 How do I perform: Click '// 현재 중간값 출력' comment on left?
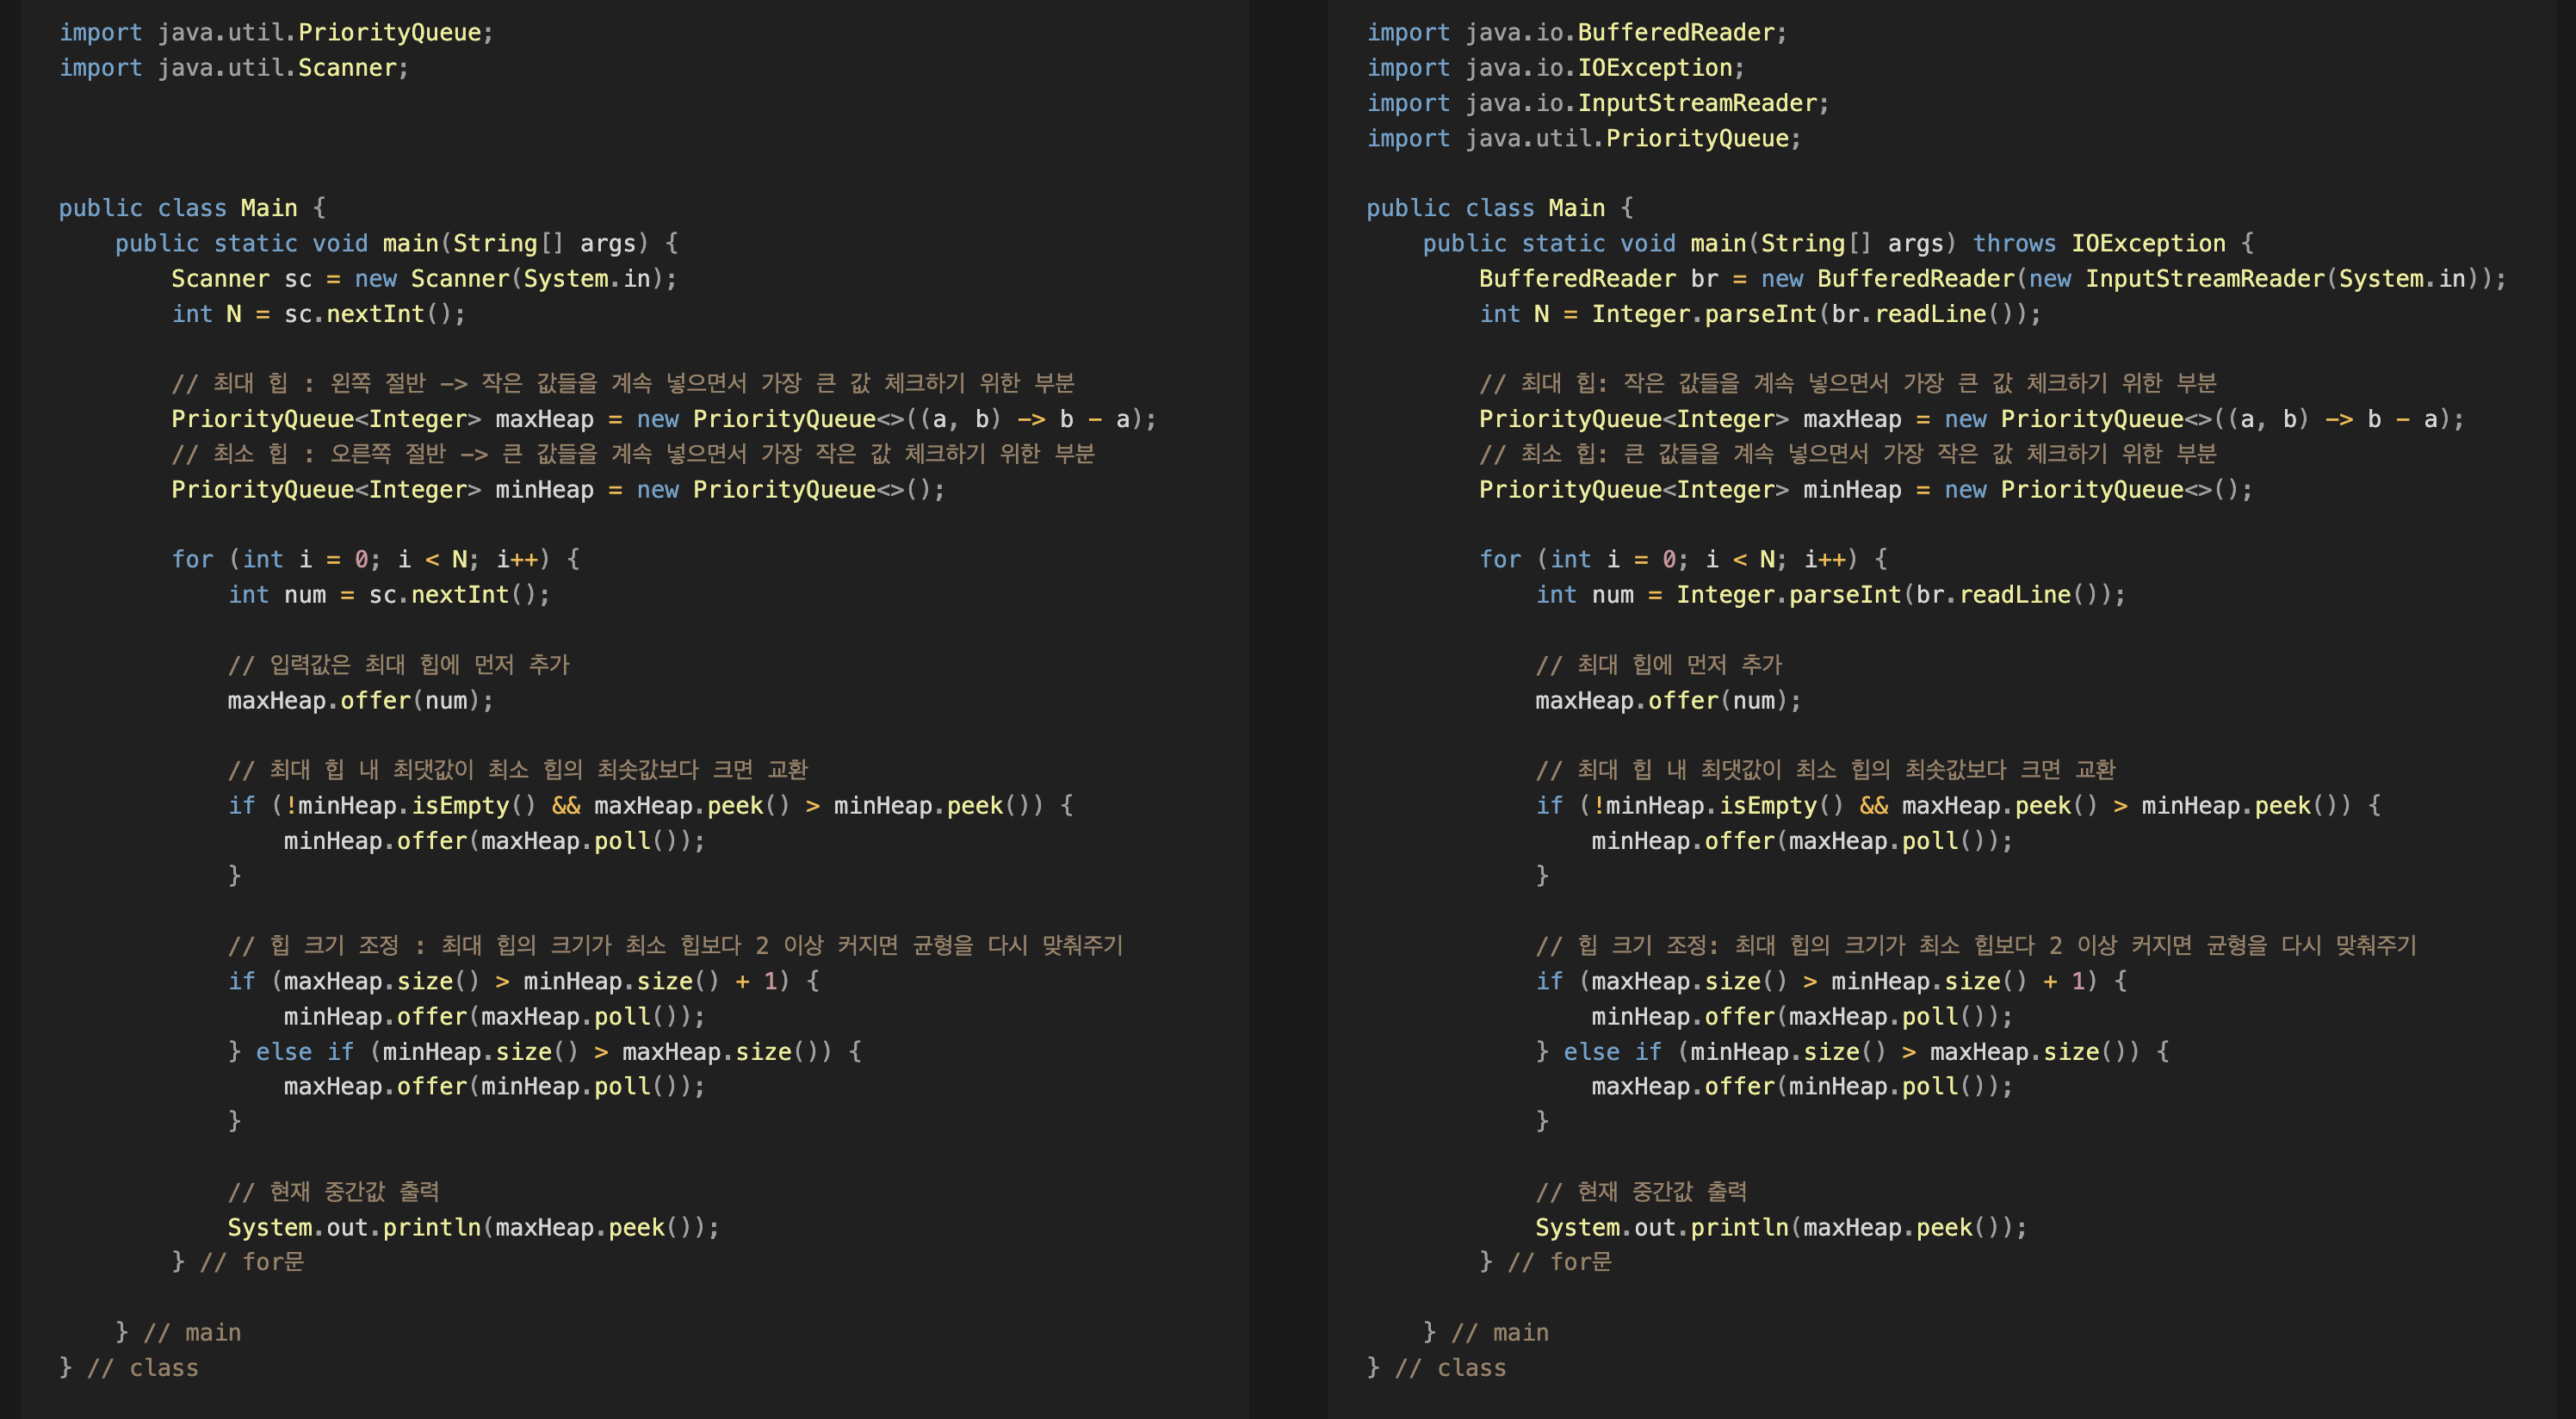click(x=333, y=1192)
